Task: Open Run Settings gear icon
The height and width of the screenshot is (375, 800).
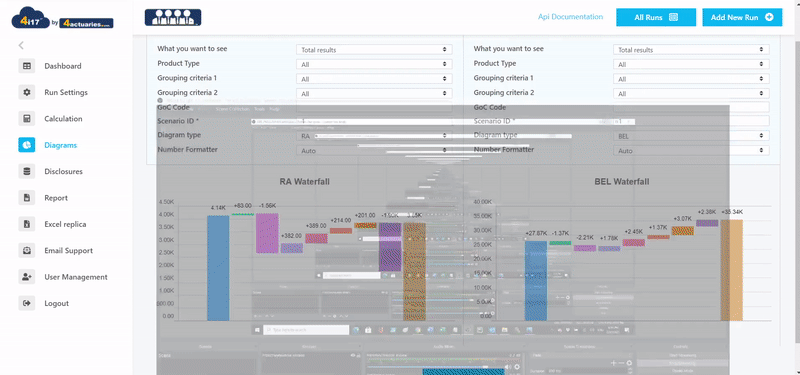Action: point(27,92)
